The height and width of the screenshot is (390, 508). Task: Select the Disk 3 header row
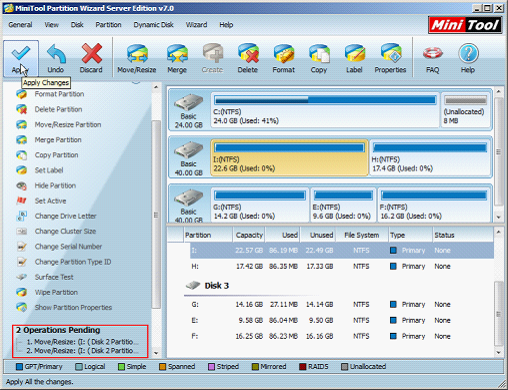pos(207,286)
